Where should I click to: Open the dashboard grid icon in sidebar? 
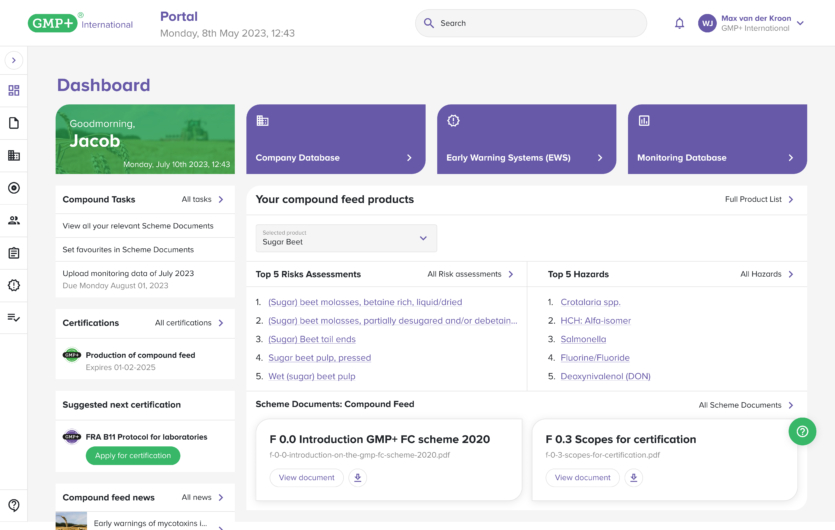(x=14, y=90)
